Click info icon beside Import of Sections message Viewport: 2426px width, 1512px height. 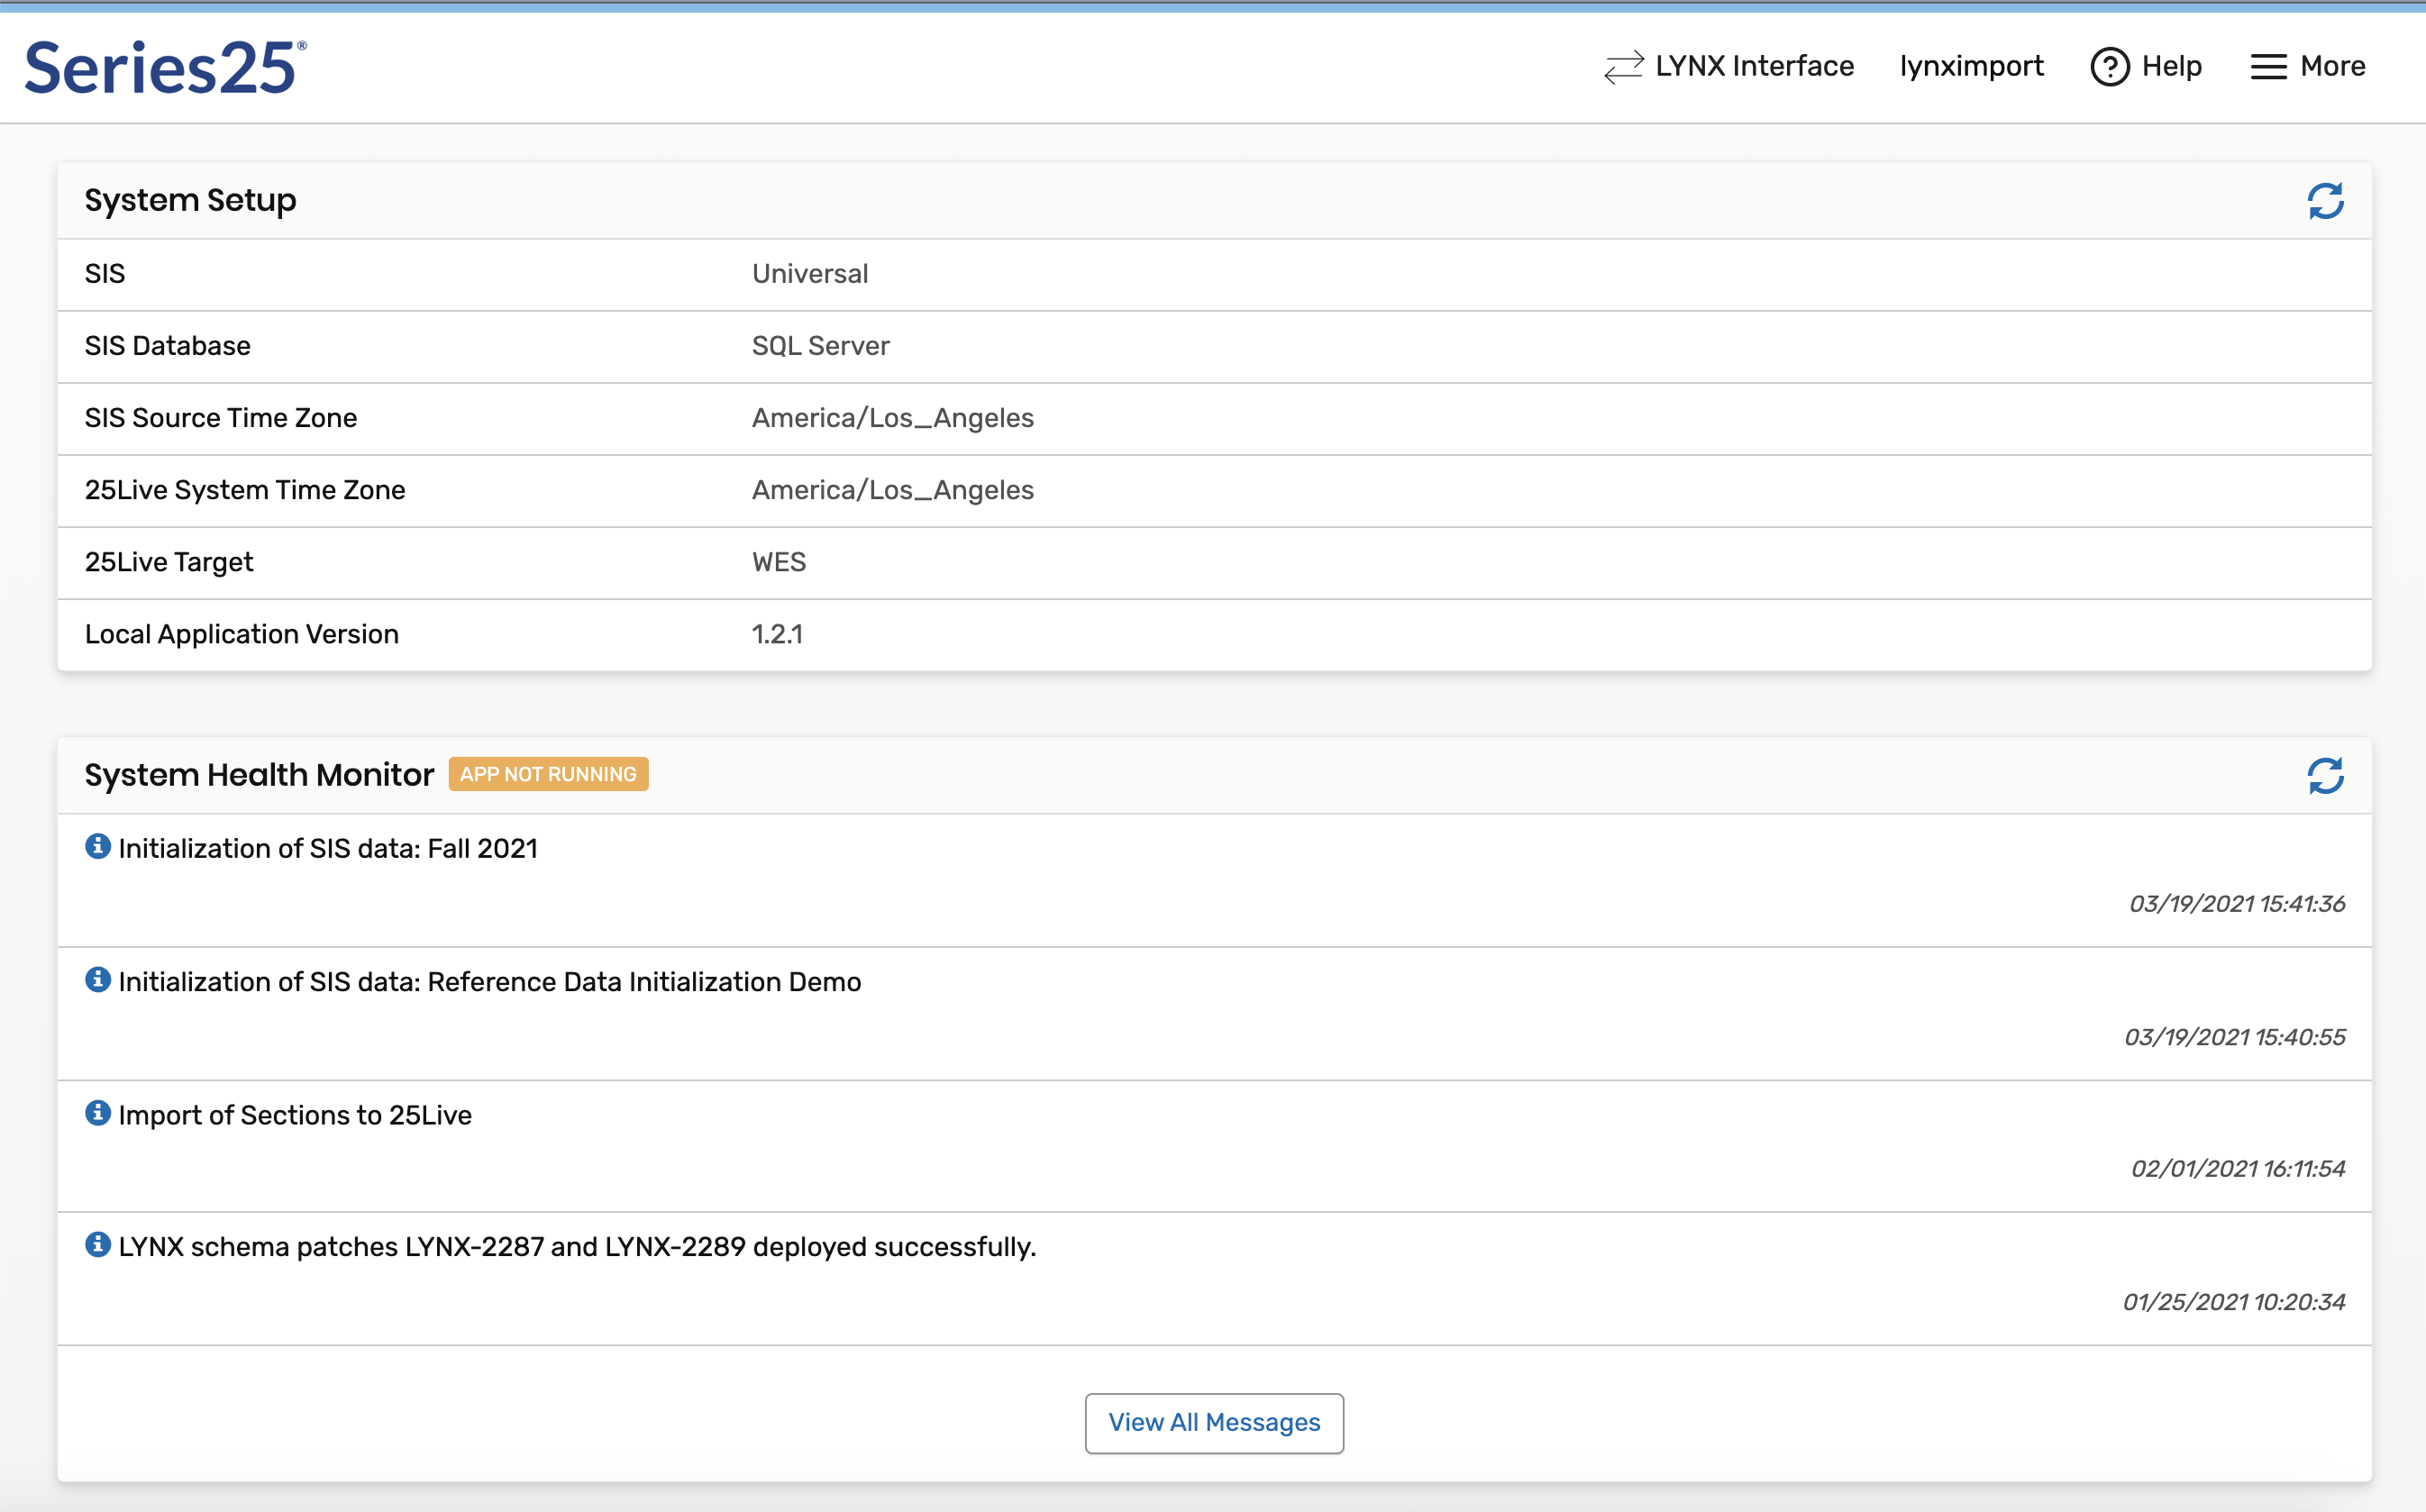pos(97,1113)
